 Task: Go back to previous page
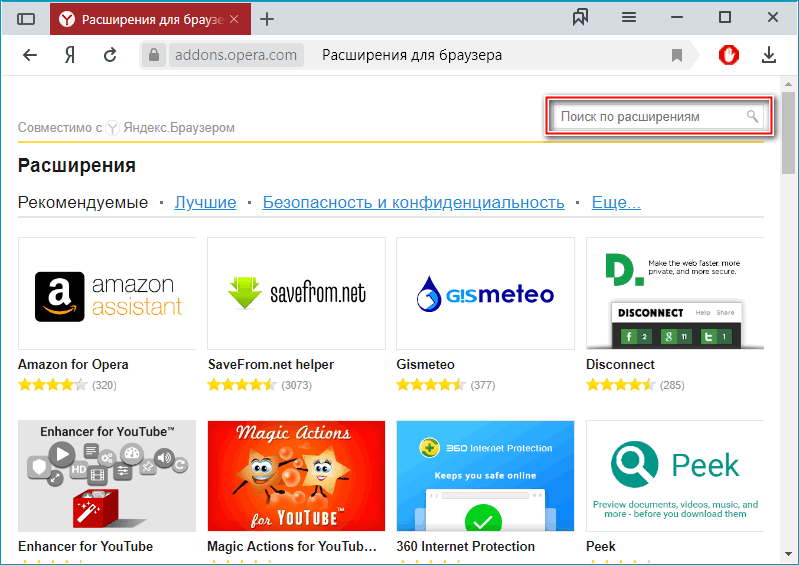30,56
